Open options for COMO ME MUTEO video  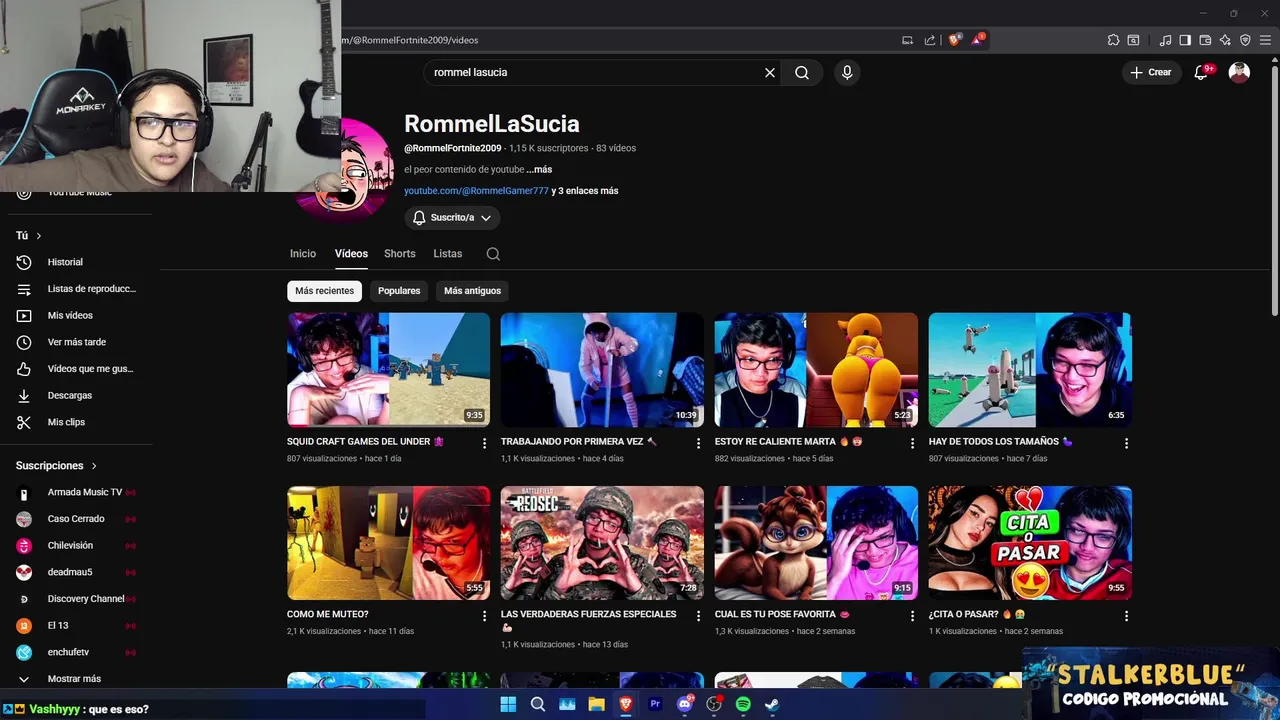point(485,616)
